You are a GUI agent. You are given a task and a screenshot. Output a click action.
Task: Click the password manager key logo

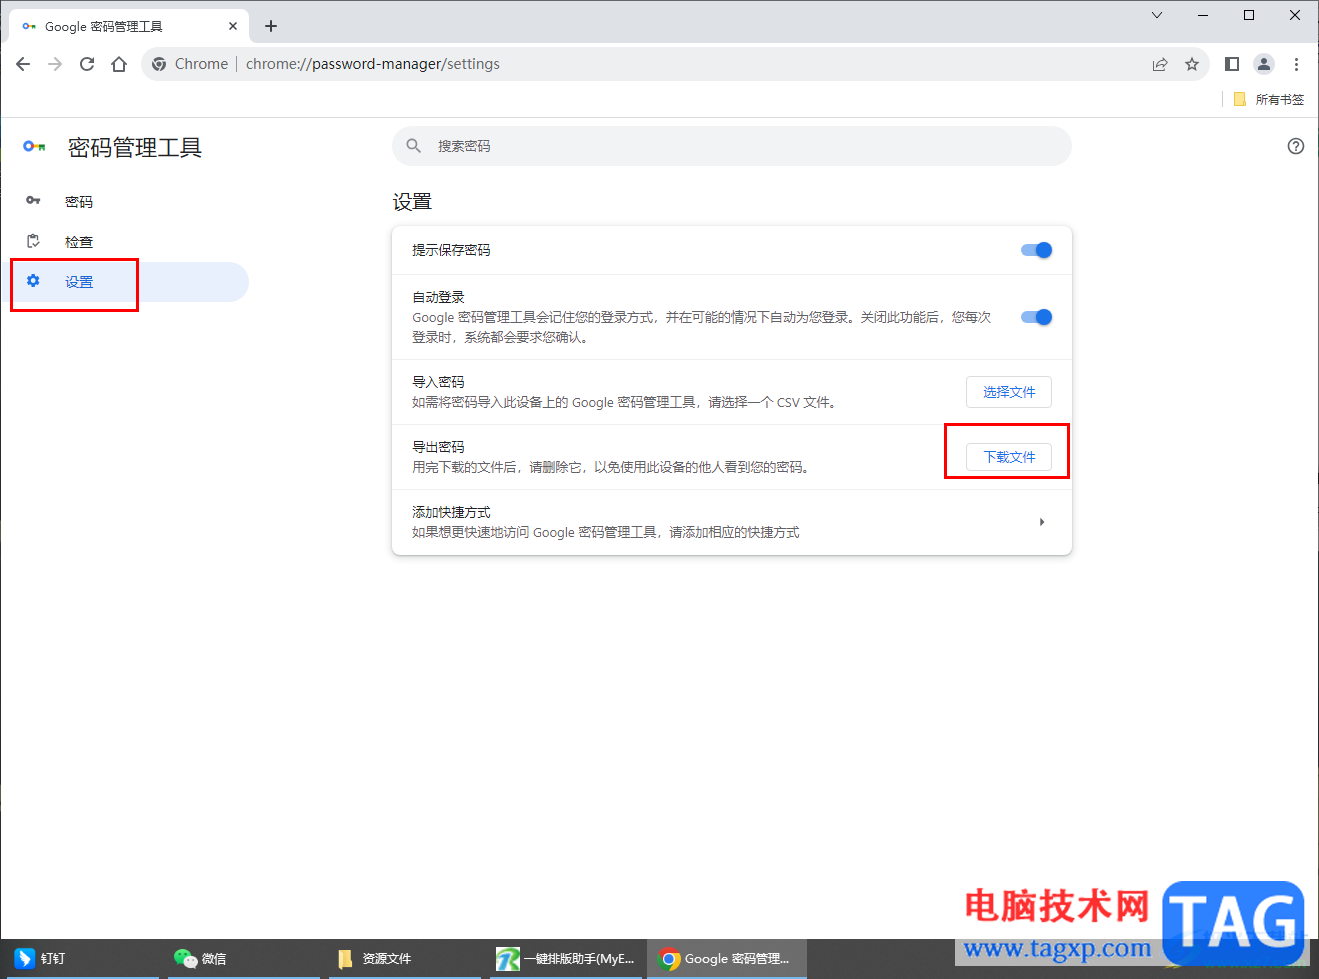click(34, 146)
